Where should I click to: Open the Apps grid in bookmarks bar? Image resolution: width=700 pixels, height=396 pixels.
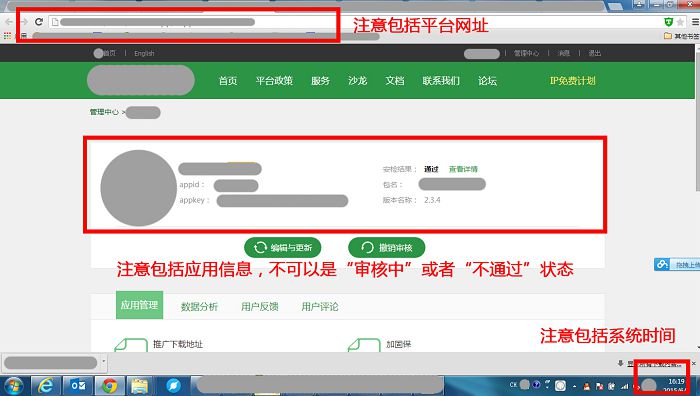coord(7,36)
